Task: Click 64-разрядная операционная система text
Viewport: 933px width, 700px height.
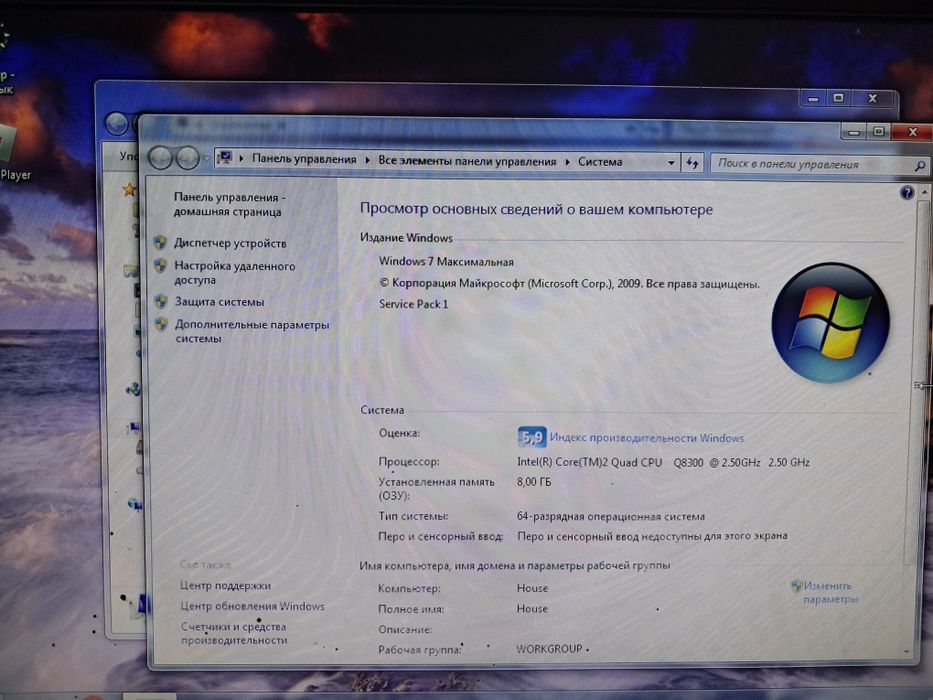Action: coord(610,517)
